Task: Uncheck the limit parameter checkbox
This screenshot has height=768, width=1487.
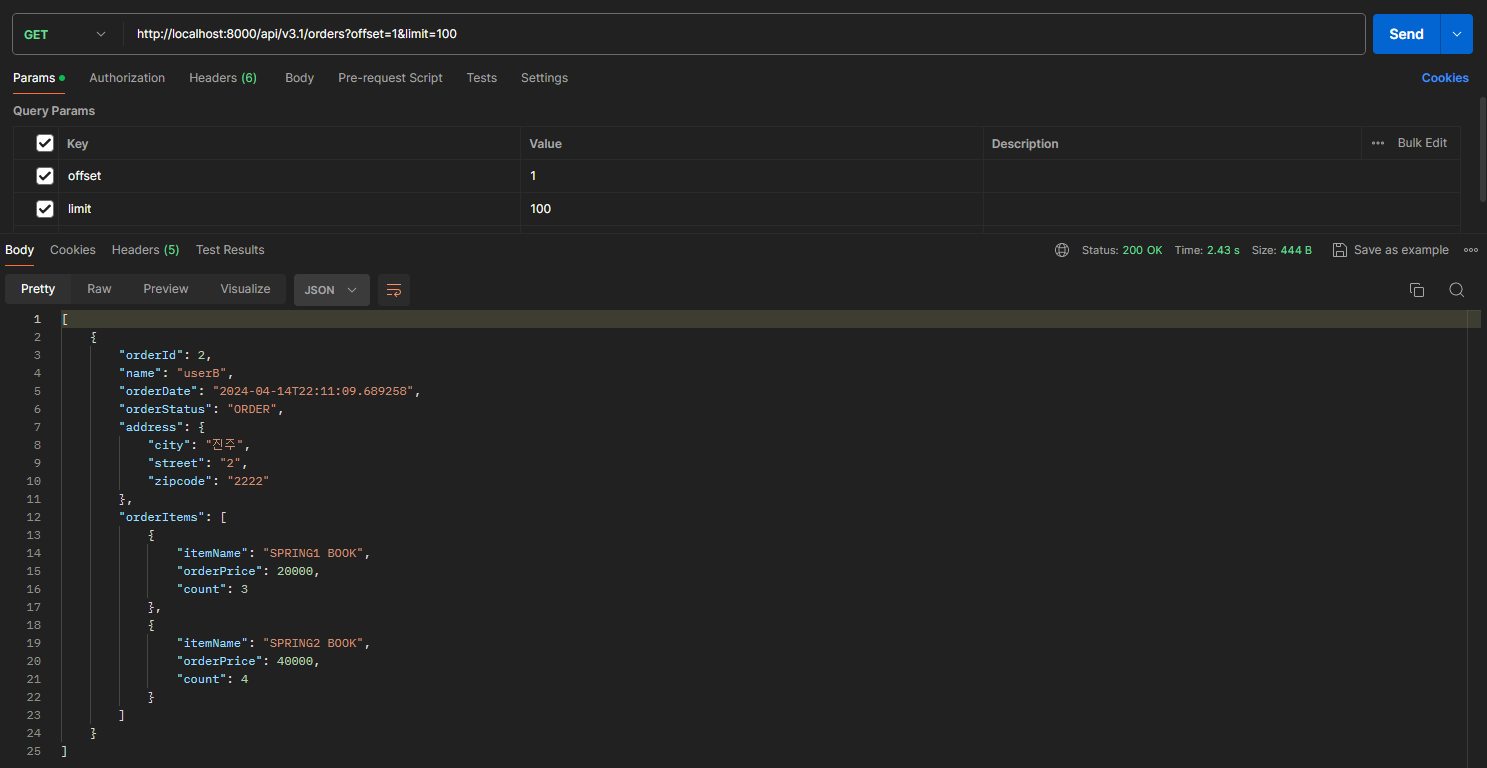Action: pos(45,209)
